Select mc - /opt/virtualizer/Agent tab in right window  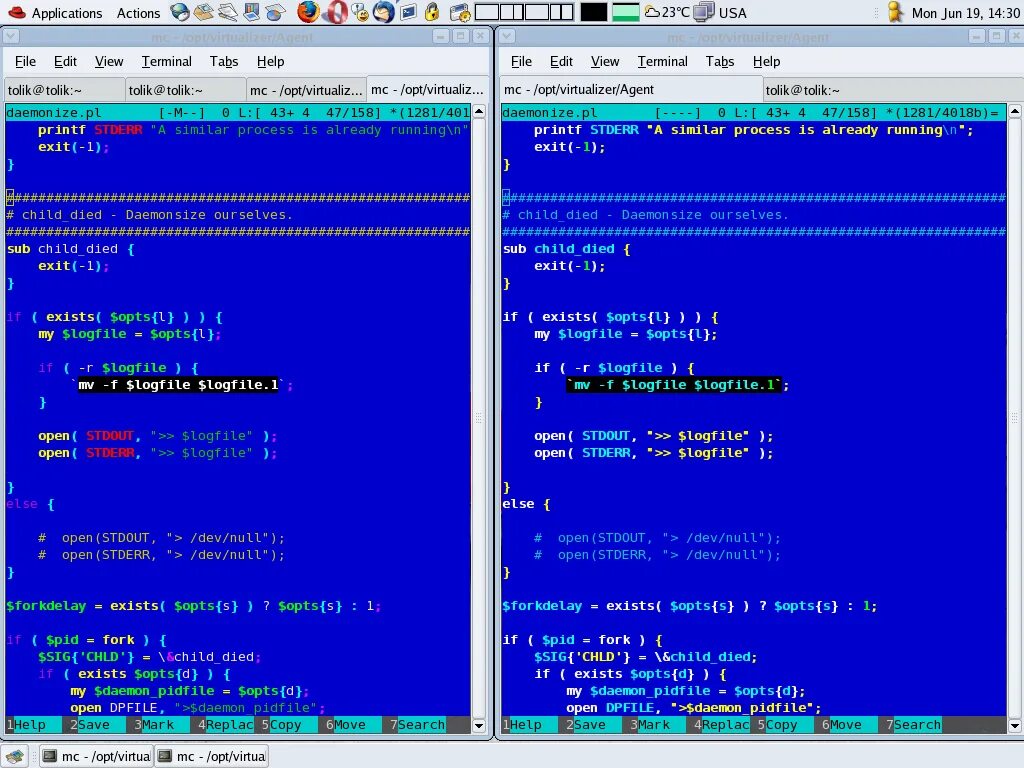tap(631, 90)
